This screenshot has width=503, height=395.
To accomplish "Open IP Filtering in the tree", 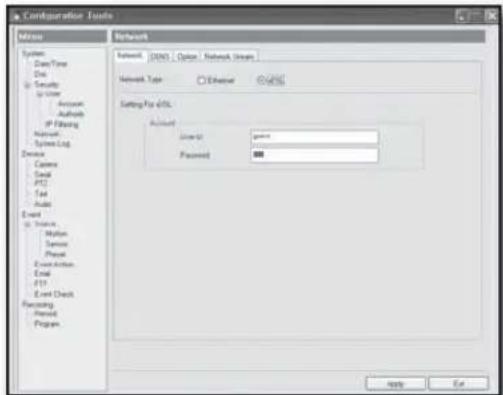I will [62, 124].
